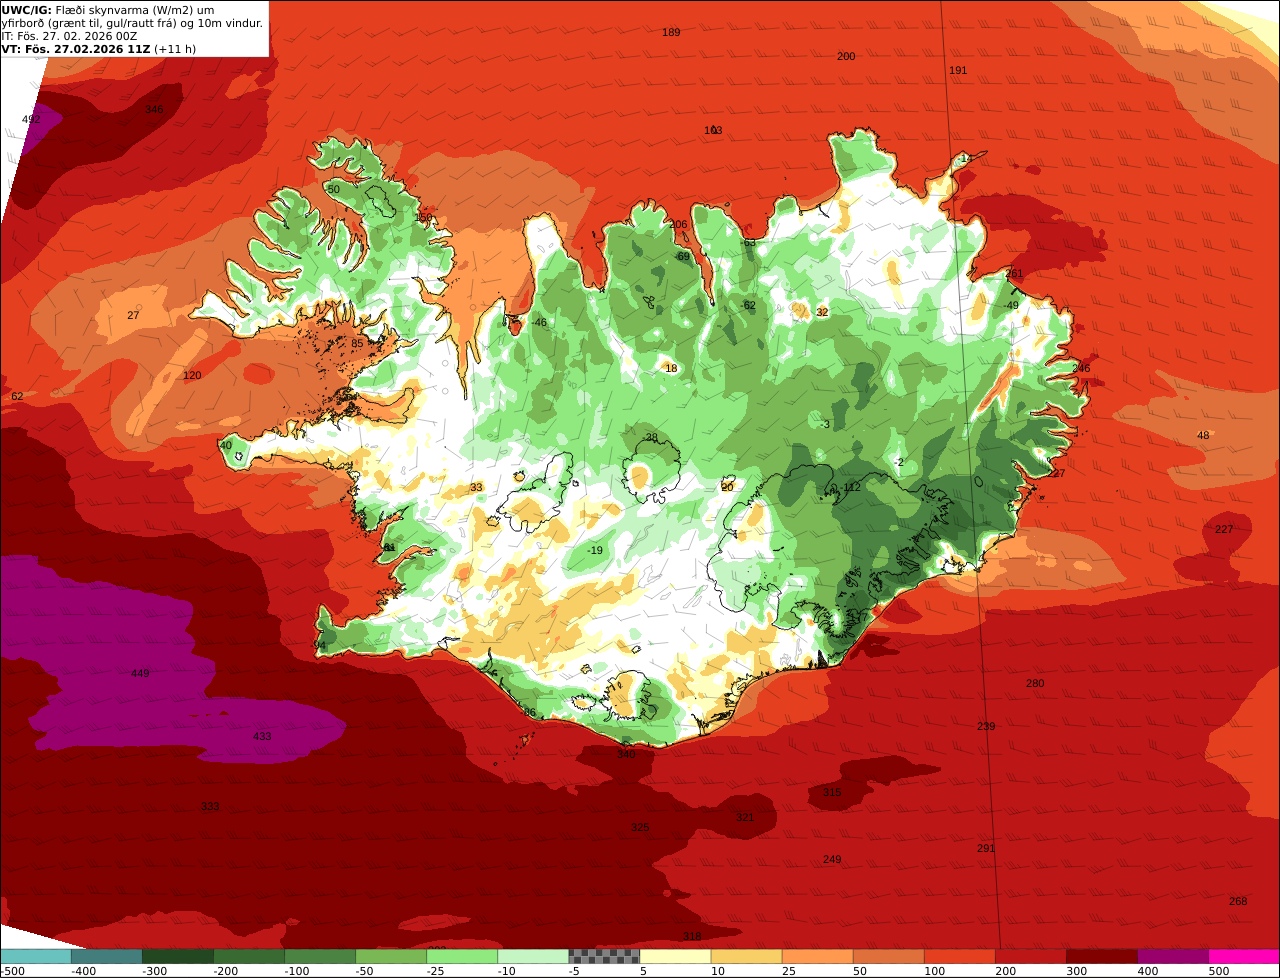Click the map value 268 at right edge
The height and width of the screenshot is (978, 1280).
coord(1238,901)
